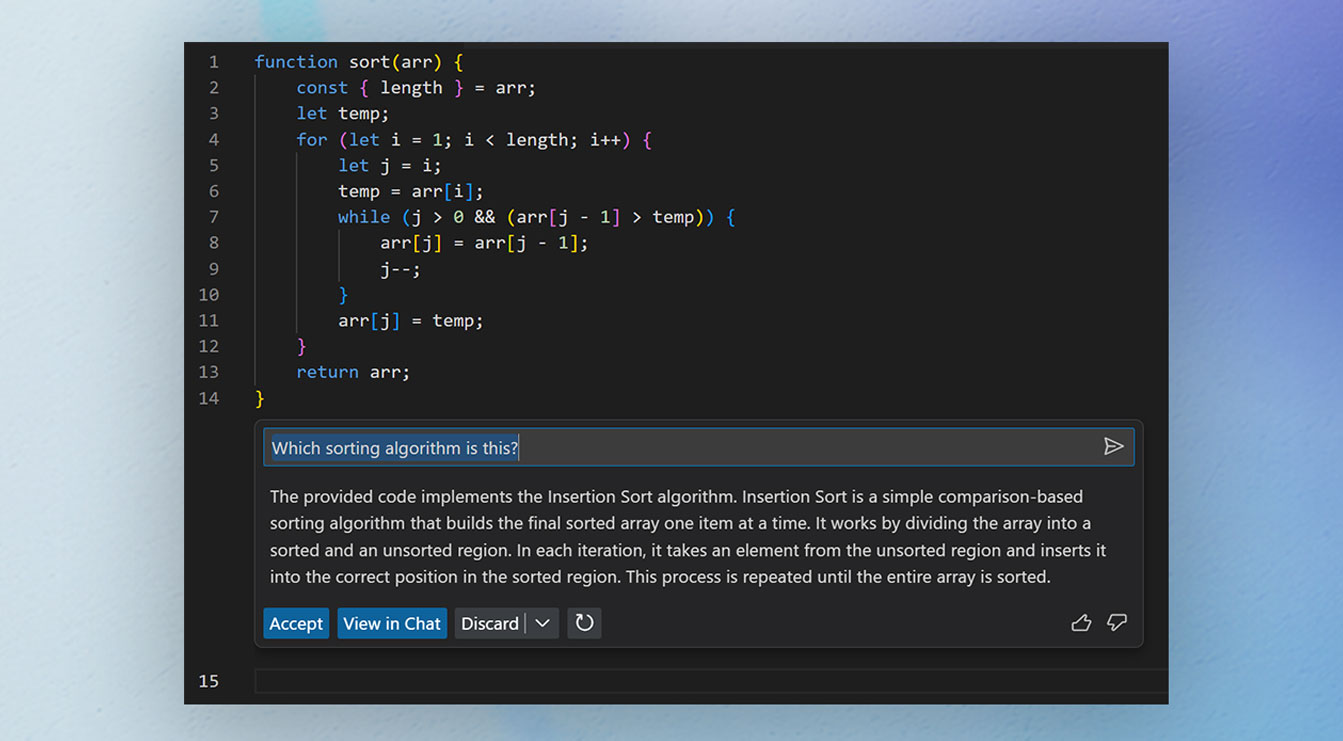The image size is (1343, 741).
Task: Click the 'j--;' line
Action: (401, 269)
